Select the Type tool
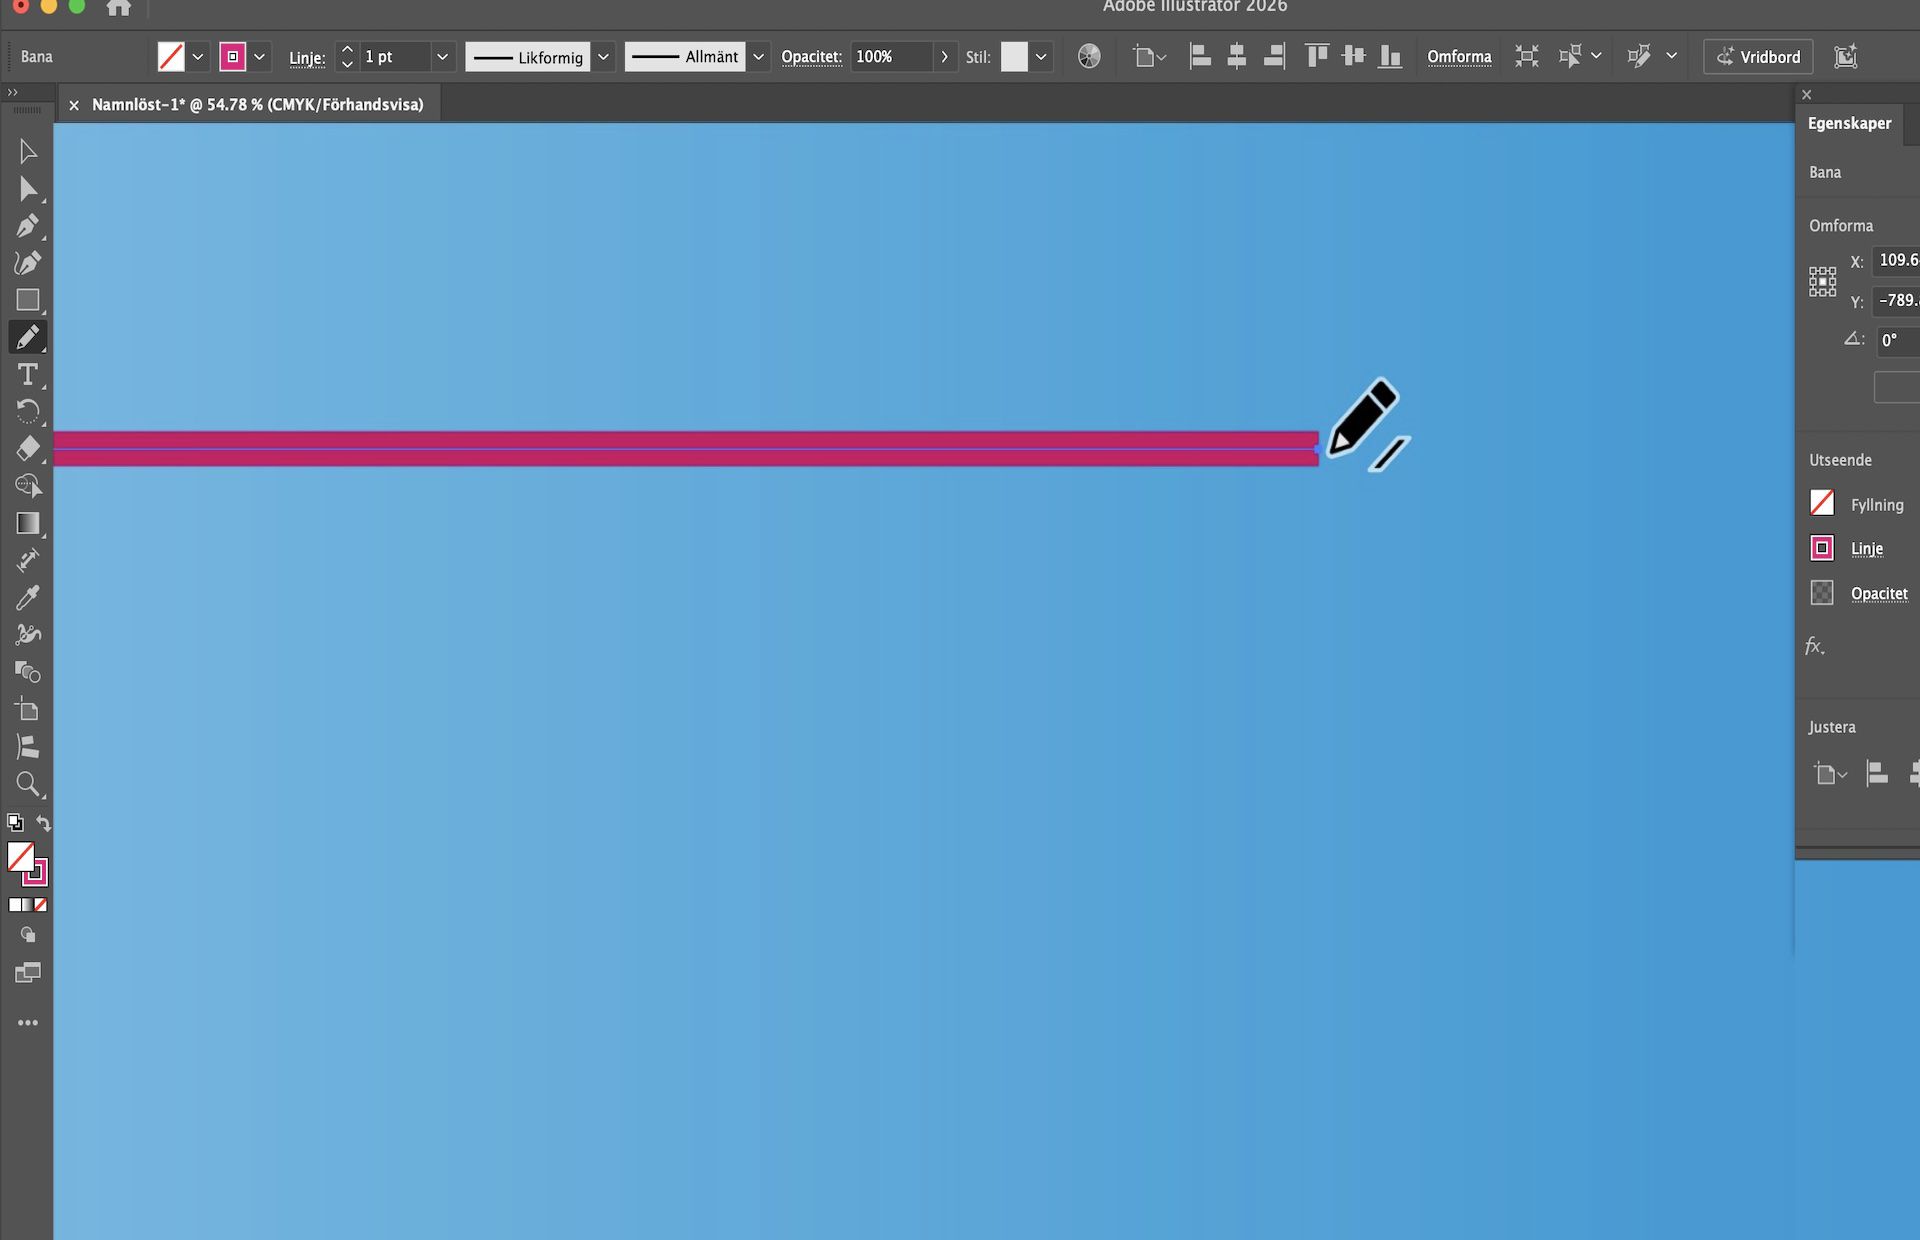The image size is (1920, 1240). (27, 374)
